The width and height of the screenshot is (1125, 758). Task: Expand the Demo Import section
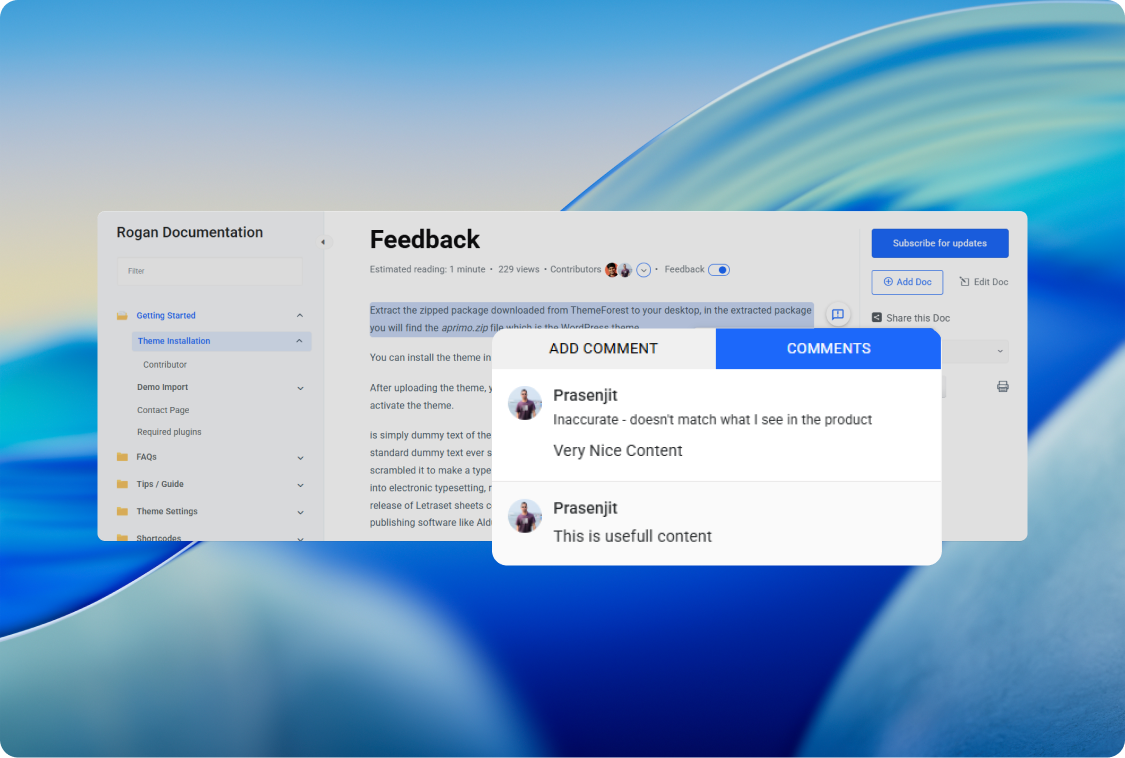click(x=300, y=388)
